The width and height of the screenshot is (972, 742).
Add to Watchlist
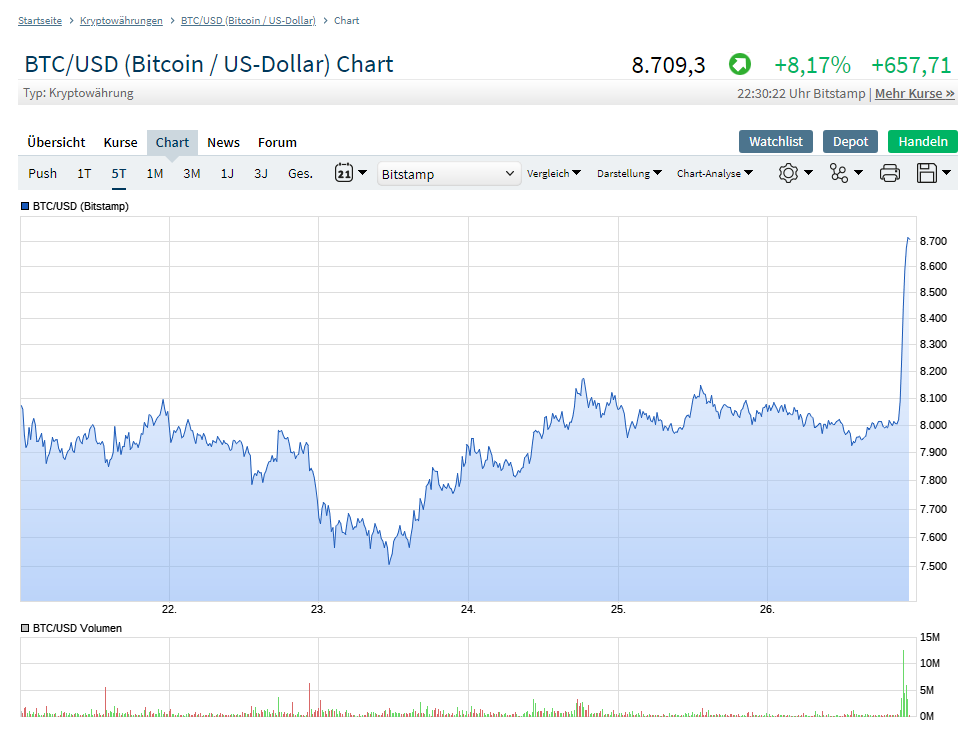tap(776, 141)
